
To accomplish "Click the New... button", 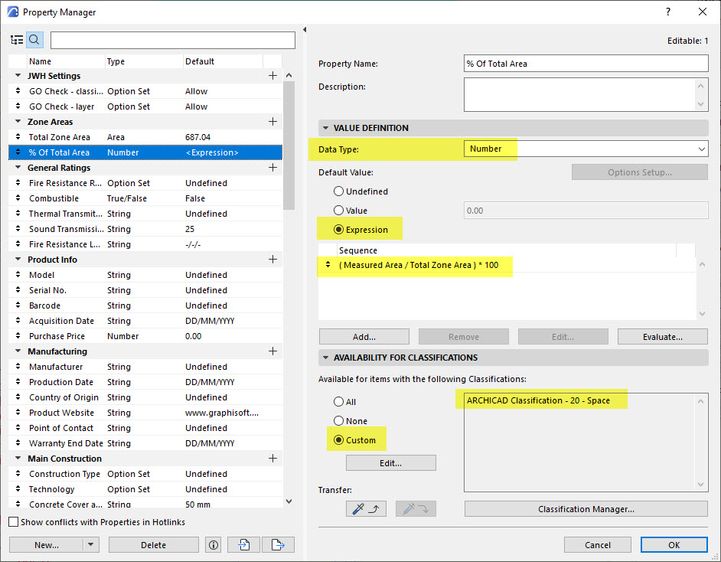I will click(x=46, y=545).
